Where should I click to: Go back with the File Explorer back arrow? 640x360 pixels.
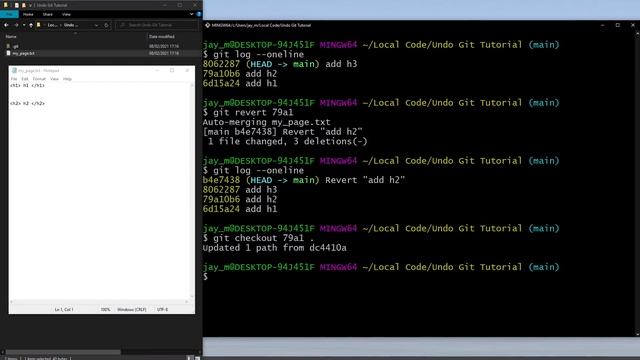pos(6,25)
